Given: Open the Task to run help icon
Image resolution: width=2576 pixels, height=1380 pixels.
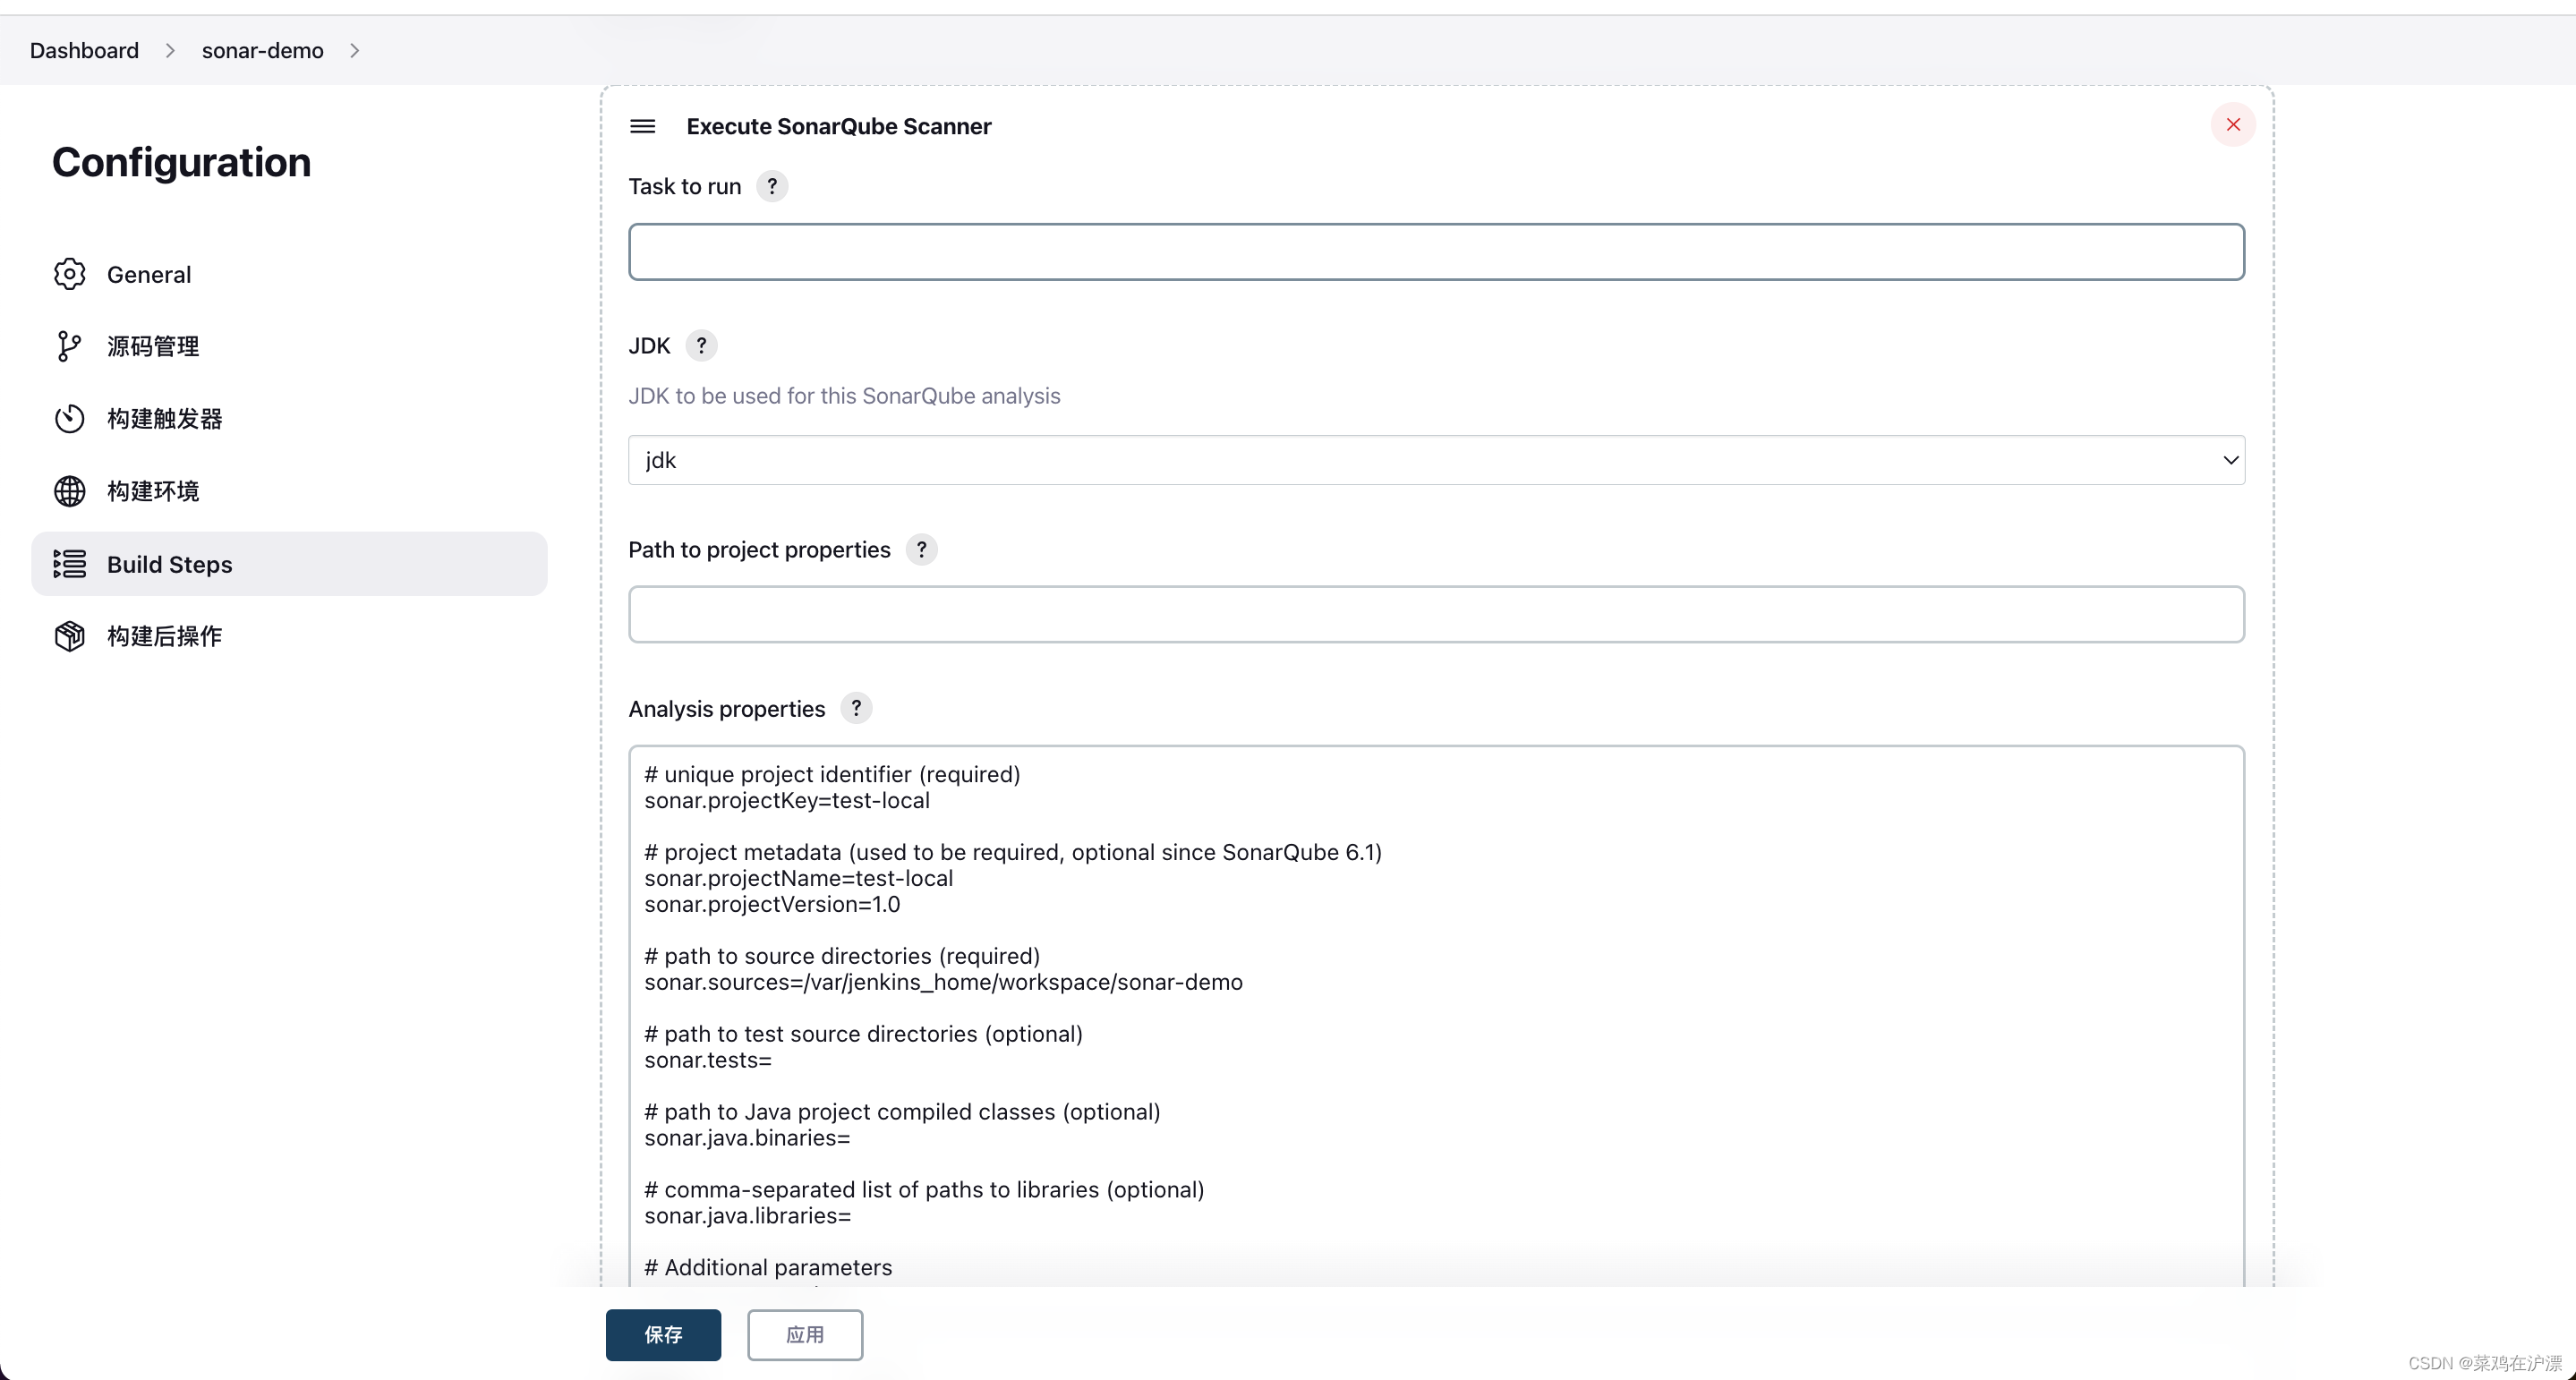Looking at the screenshot, I should click(x=772, y=186).
